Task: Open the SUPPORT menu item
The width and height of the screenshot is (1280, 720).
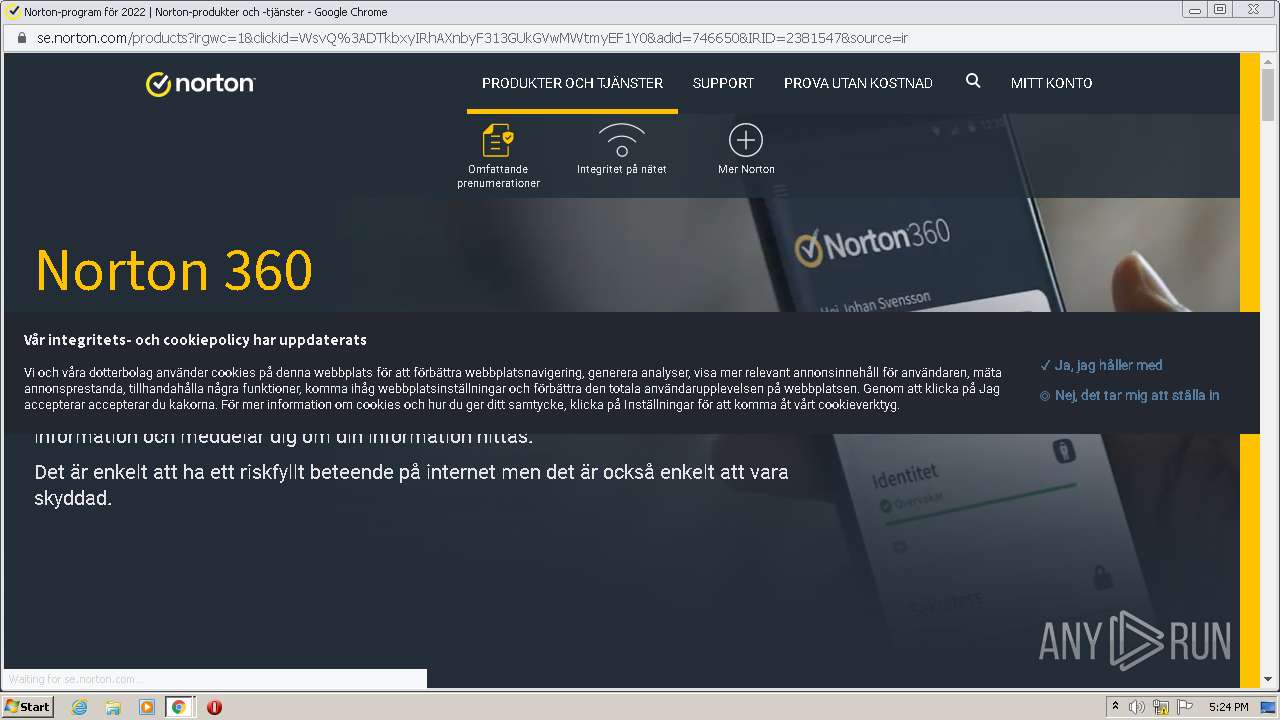Action: (723, 83)
